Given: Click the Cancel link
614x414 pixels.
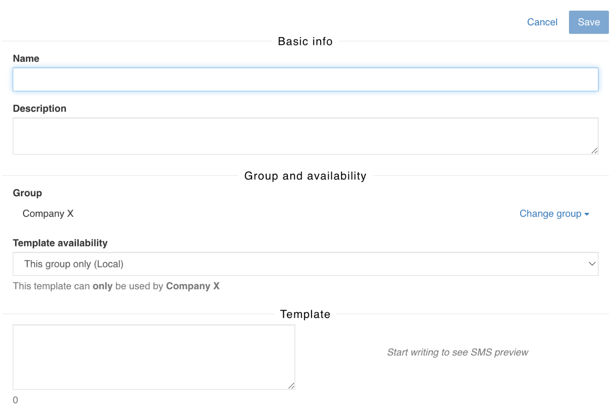Looking at the screenshot, I should (542, 22).
